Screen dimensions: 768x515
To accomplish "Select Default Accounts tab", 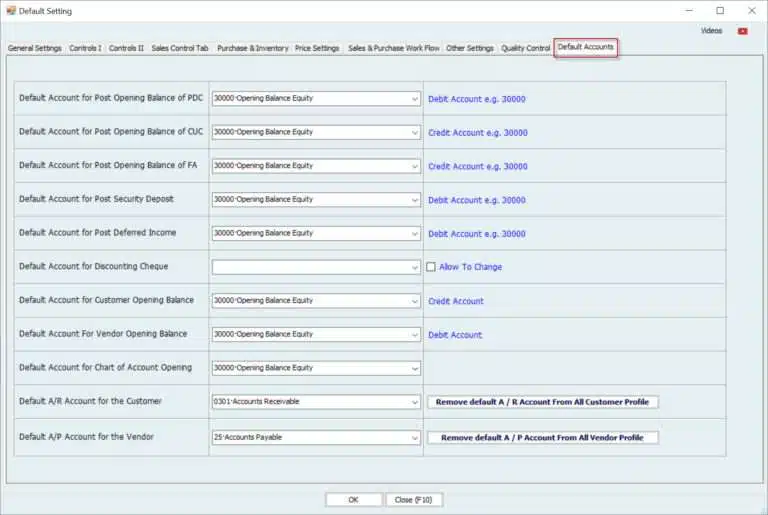I will click(x=585, y=47).
